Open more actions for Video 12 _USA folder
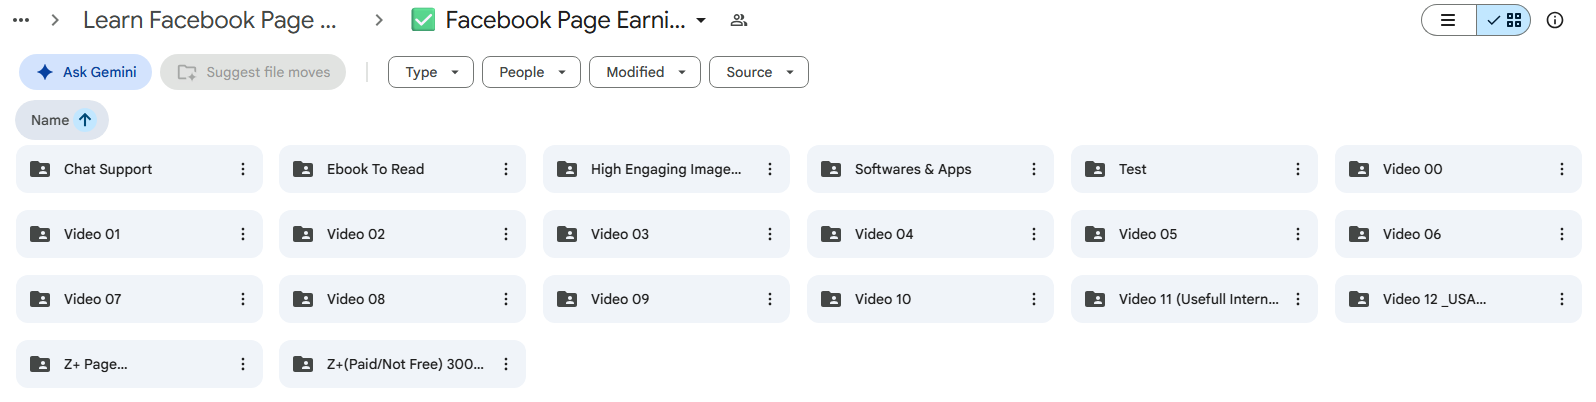Viewport: 1596px width, 402px height. [1562, 299]
